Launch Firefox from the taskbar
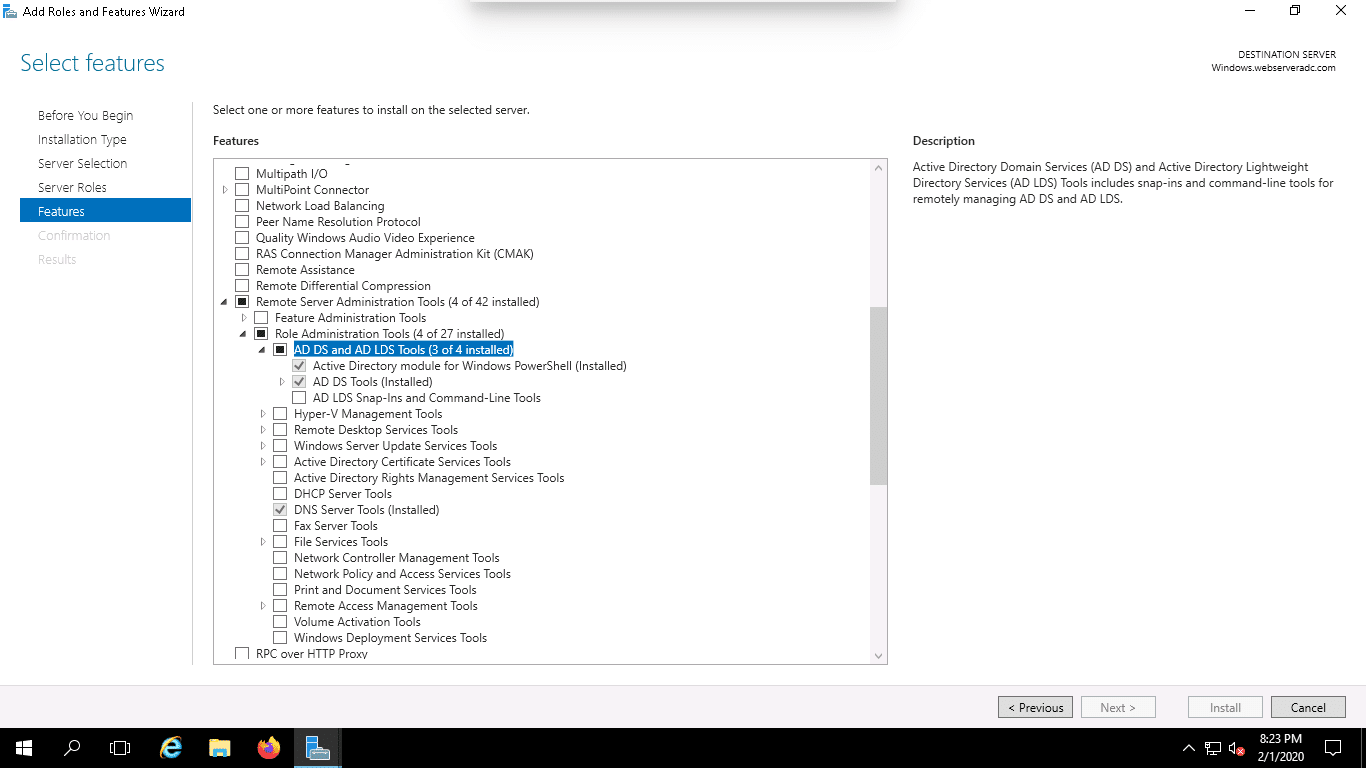Screen dimensions: 1366x768 pyautogui.click(x=268, y=747)
